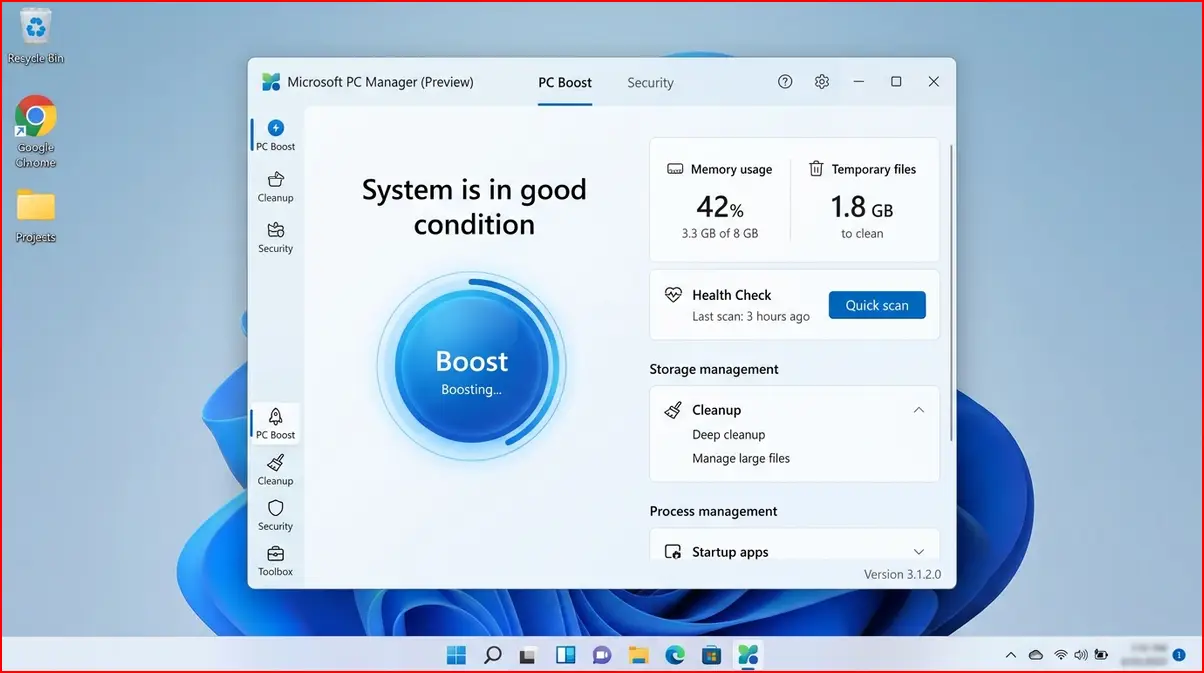The image size is (1204, 673).
Task: Click PC Manager icon in the taskbar
Action: [x=748, y=655]
